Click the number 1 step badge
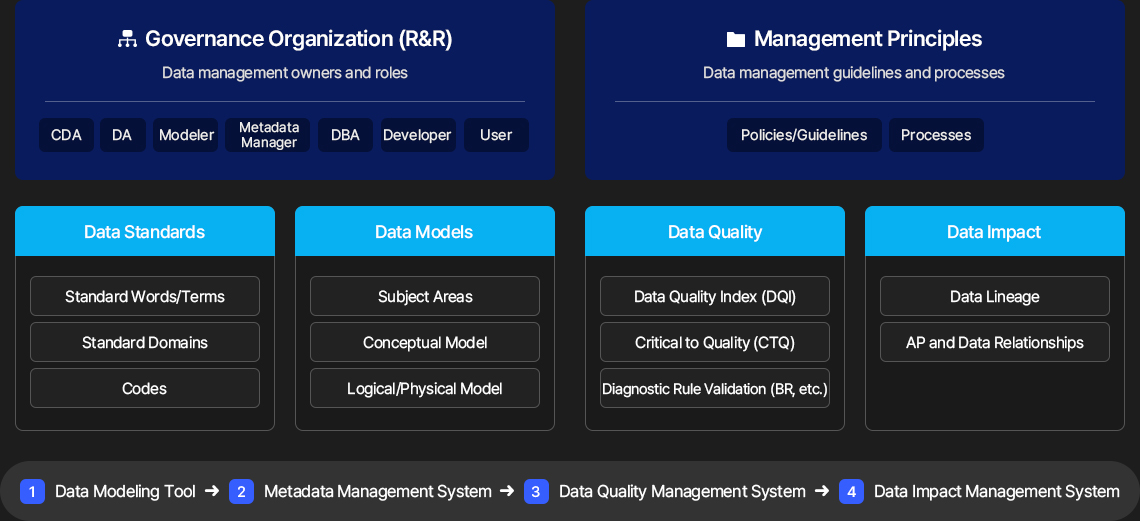1140x521 pixels. [33, 491]
